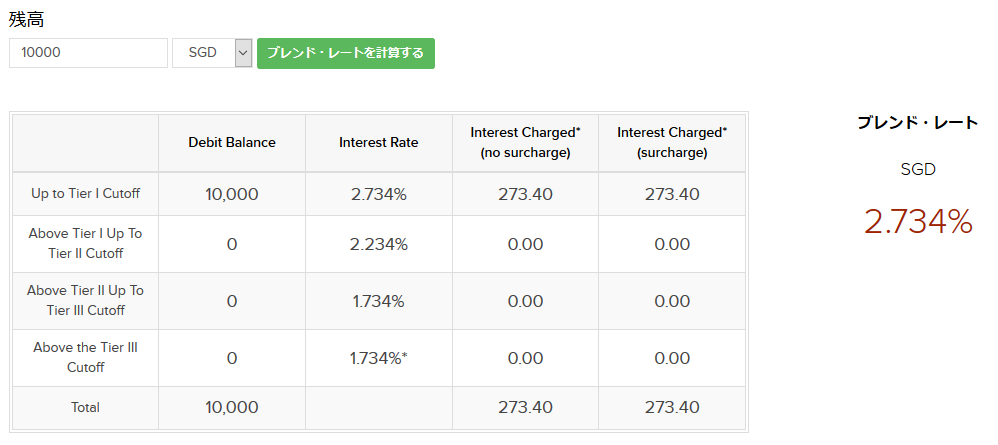Click the balance input field showing 10000
The image size is (998, 445).
click(88, 53)
